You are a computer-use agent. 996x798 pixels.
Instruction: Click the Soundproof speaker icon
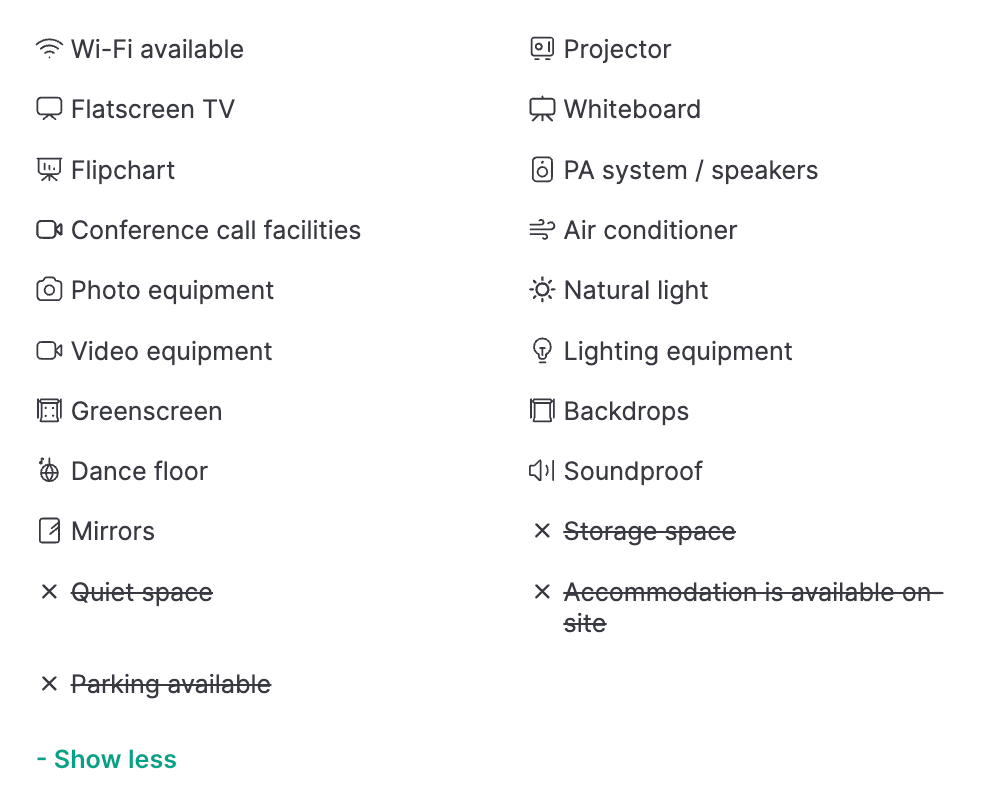(x=542, y=471)
